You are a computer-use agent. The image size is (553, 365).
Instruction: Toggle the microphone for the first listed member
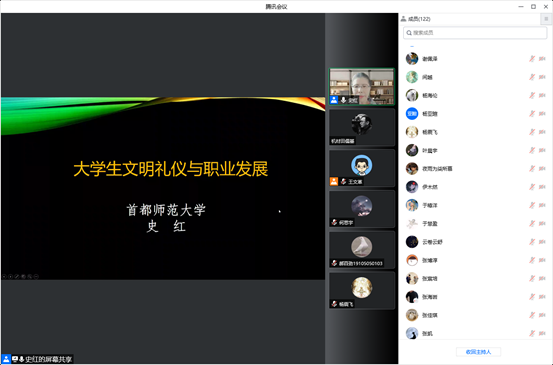532,59
